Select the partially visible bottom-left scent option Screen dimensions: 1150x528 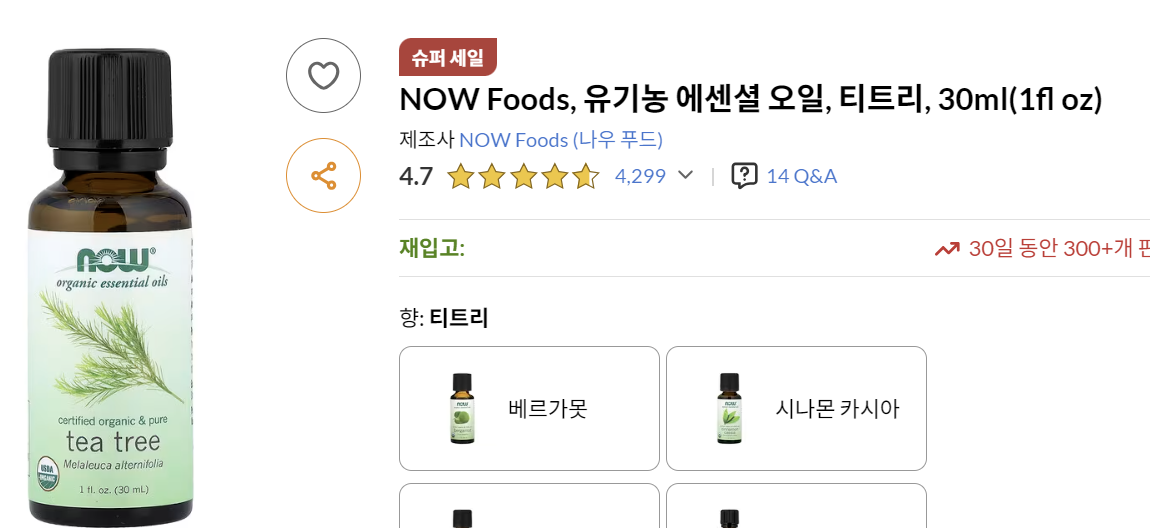529,507
